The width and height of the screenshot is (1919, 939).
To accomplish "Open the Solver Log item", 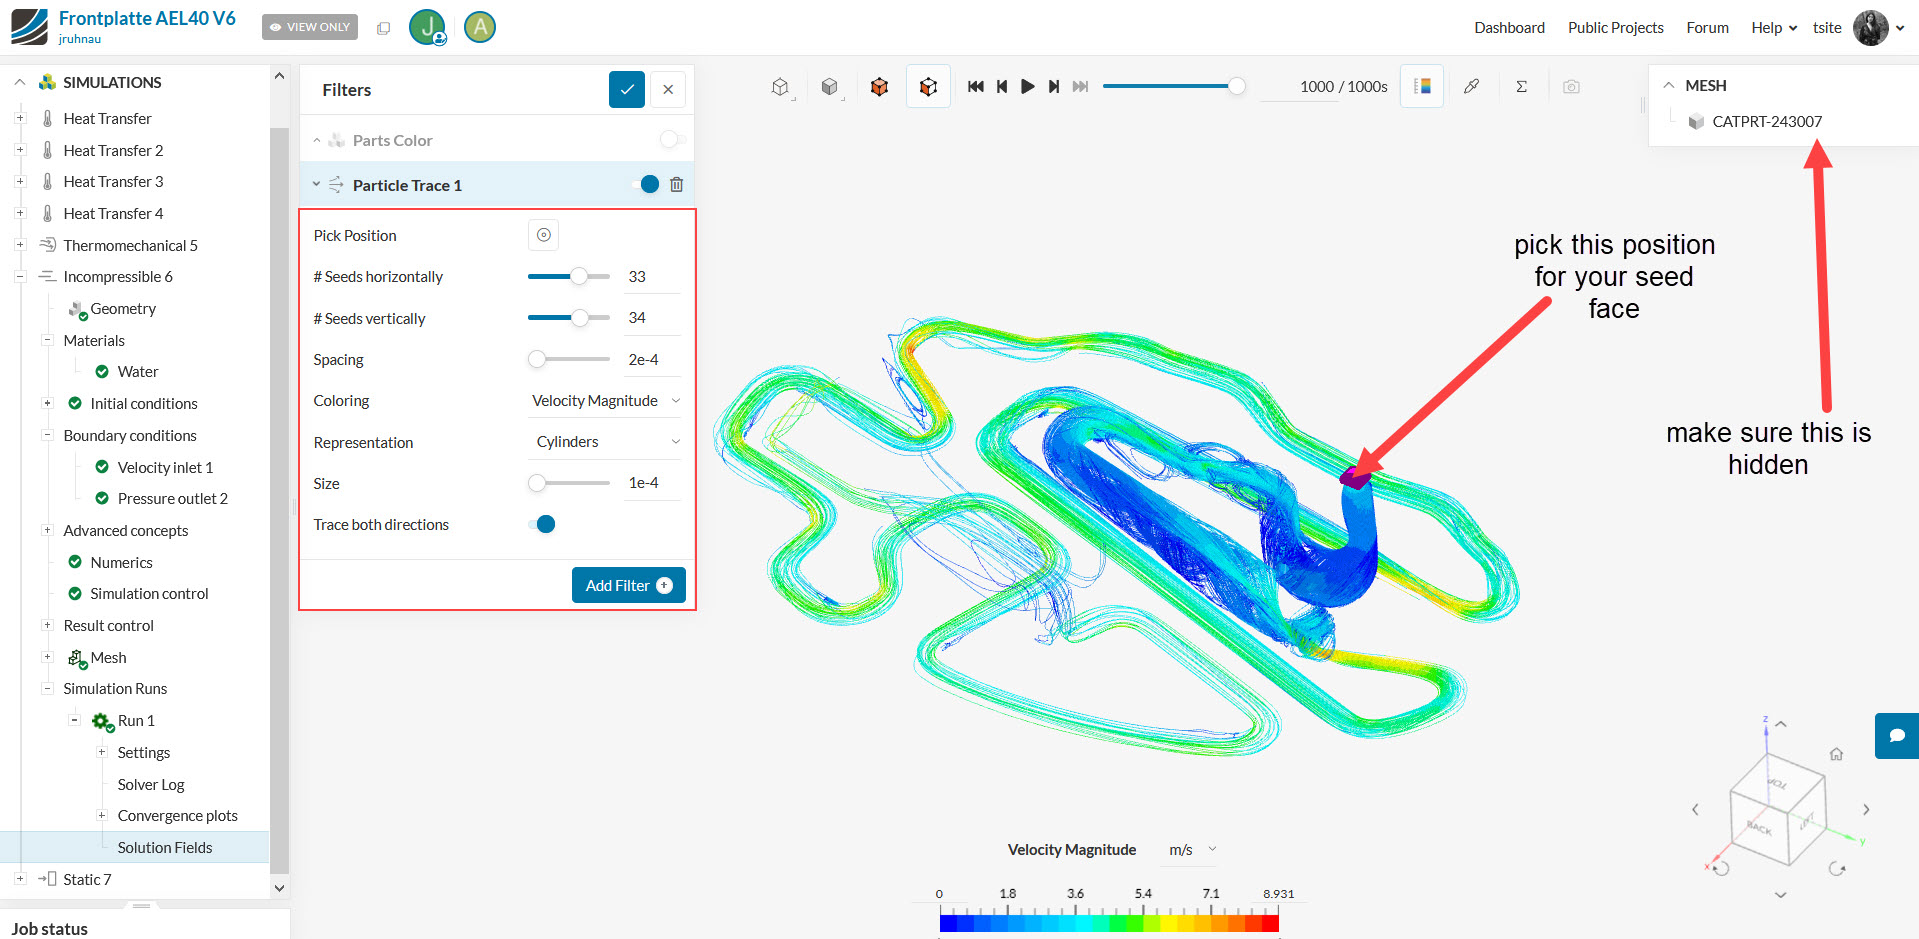I will coord(151,785).
